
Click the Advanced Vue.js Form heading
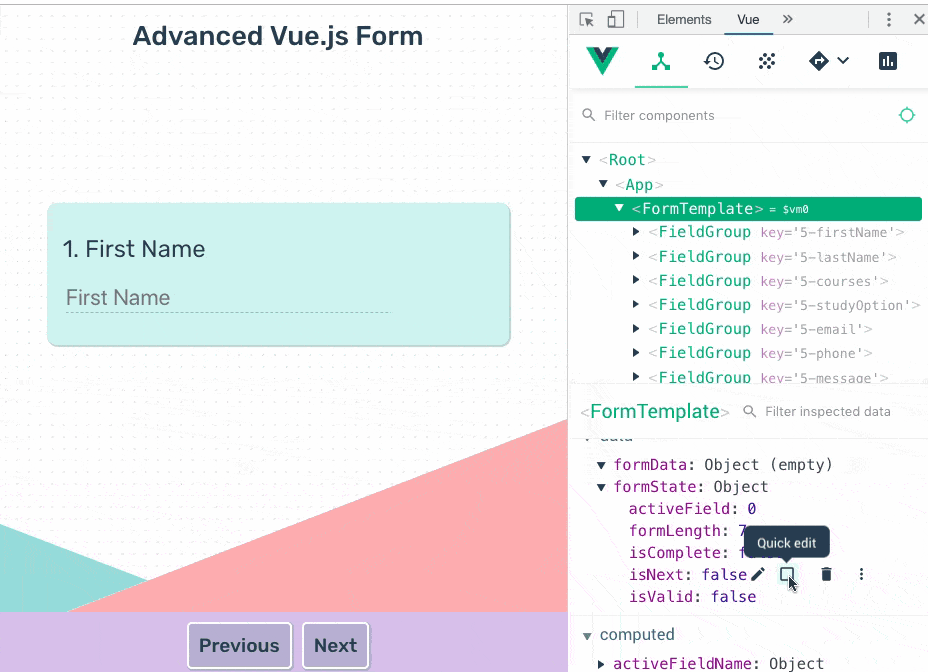click(x=278, y=36)
